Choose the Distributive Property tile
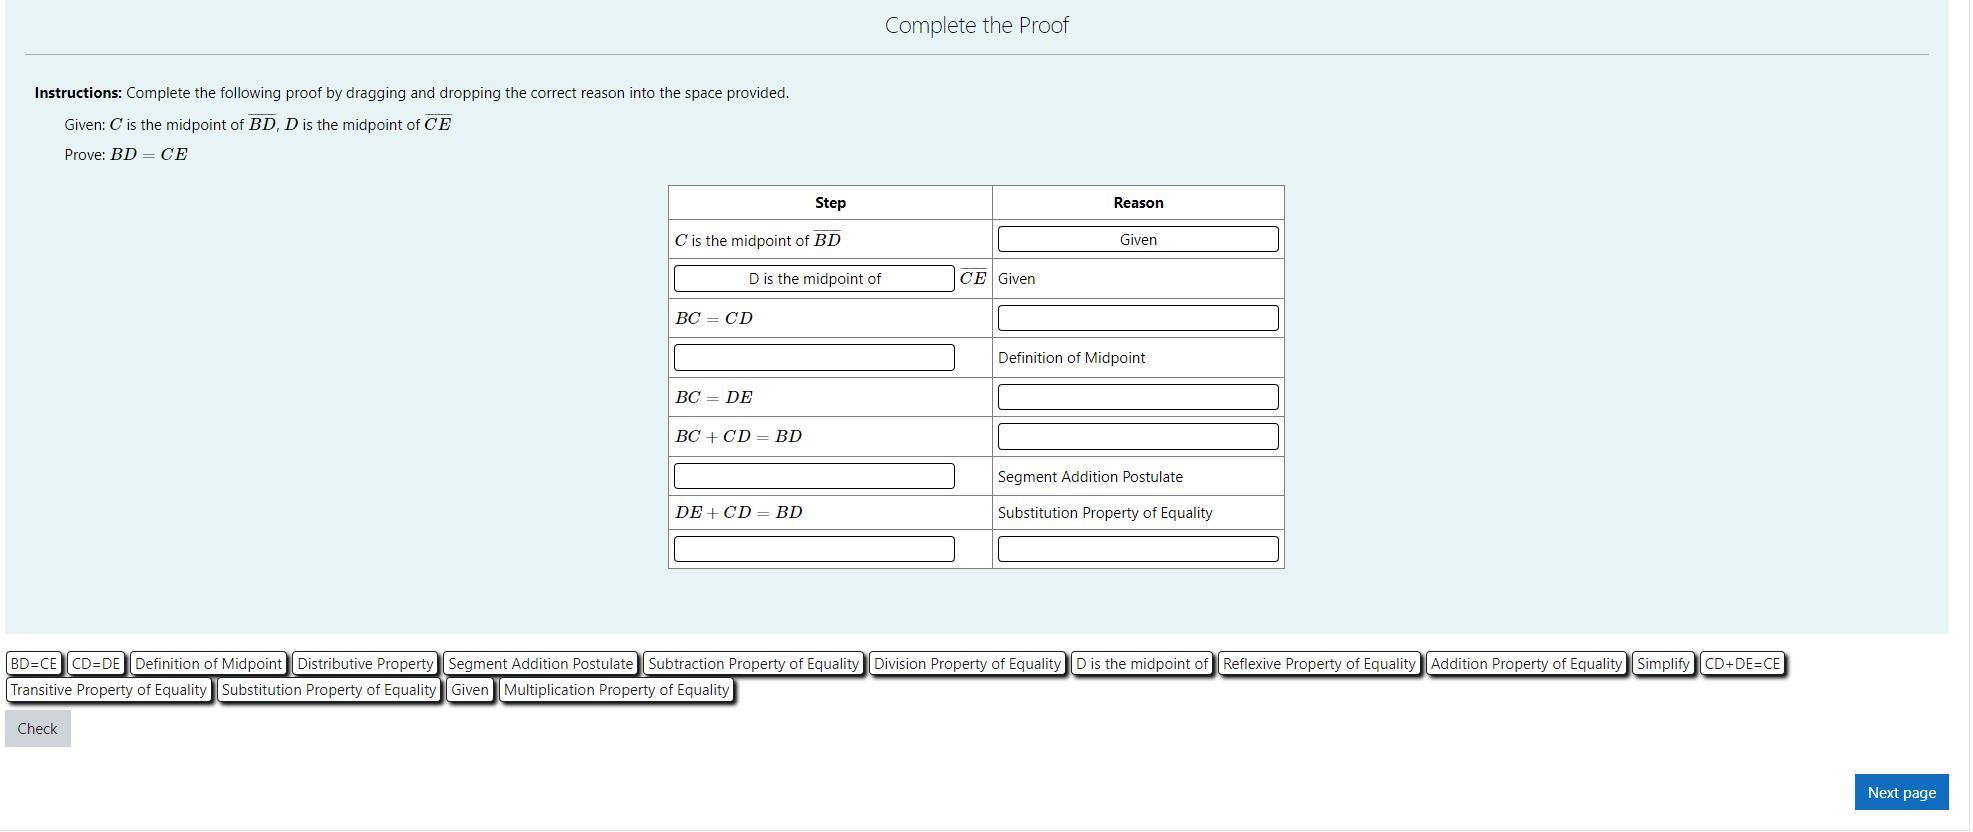 [365, 664]
